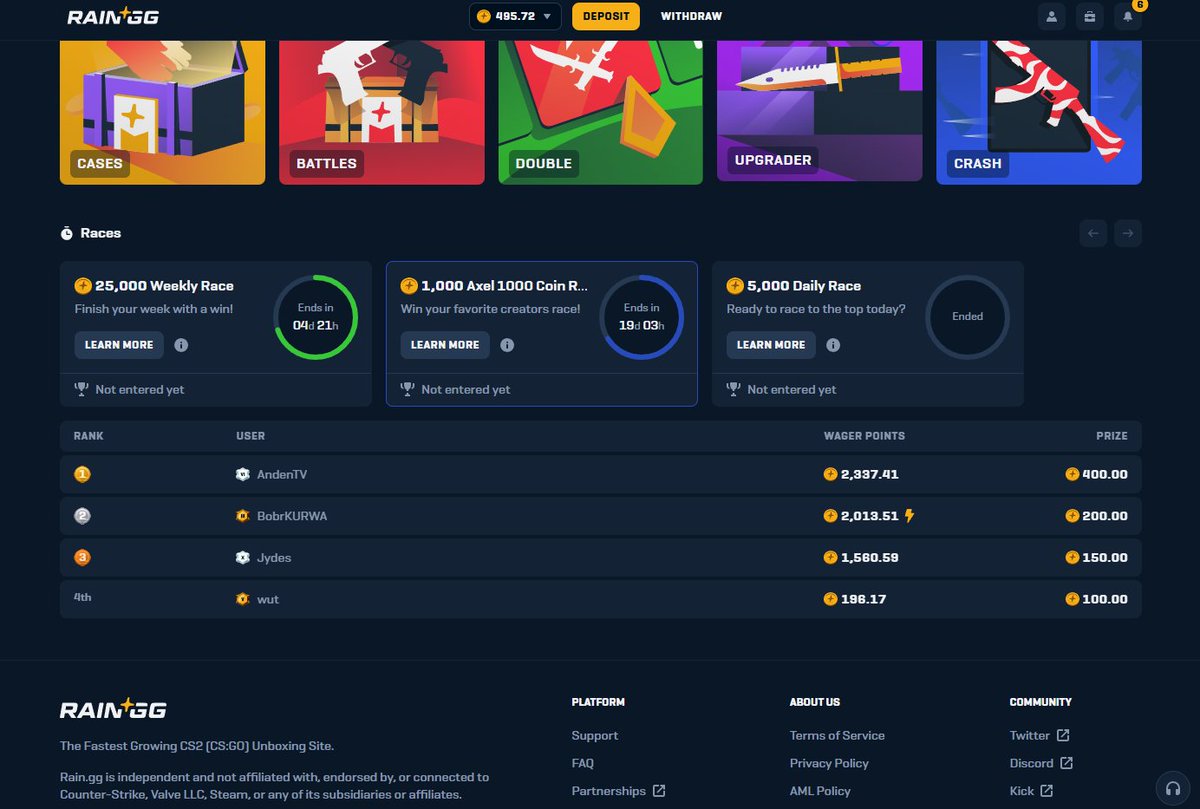Click the Daily Race Ended ring
This screenshot has width=1200, height=809.
[x=967, y=317]
